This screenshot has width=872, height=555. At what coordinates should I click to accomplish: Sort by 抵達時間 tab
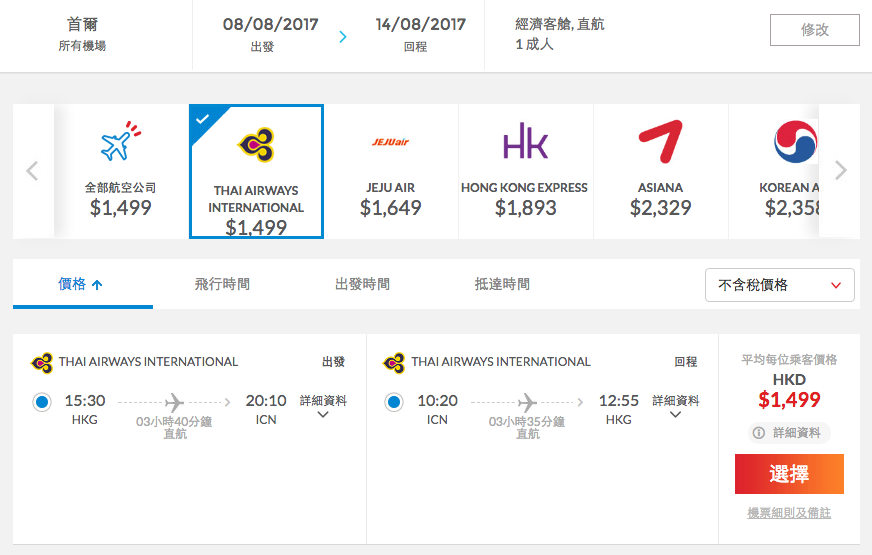pyautogui.click(x=502, y=284)
